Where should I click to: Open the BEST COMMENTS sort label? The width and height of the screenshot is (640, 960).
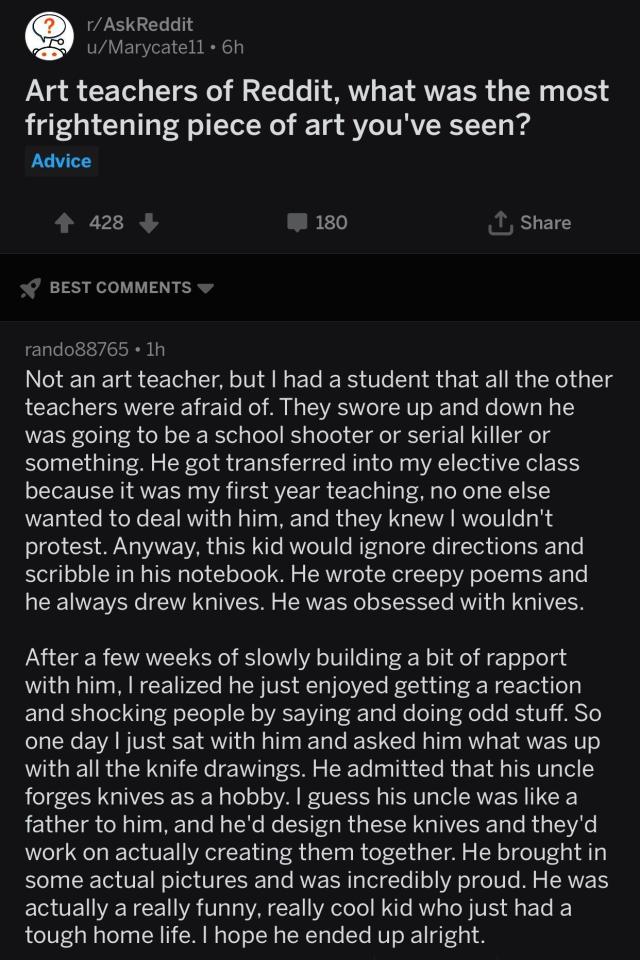pyautogui.click(x=120, y=288)
